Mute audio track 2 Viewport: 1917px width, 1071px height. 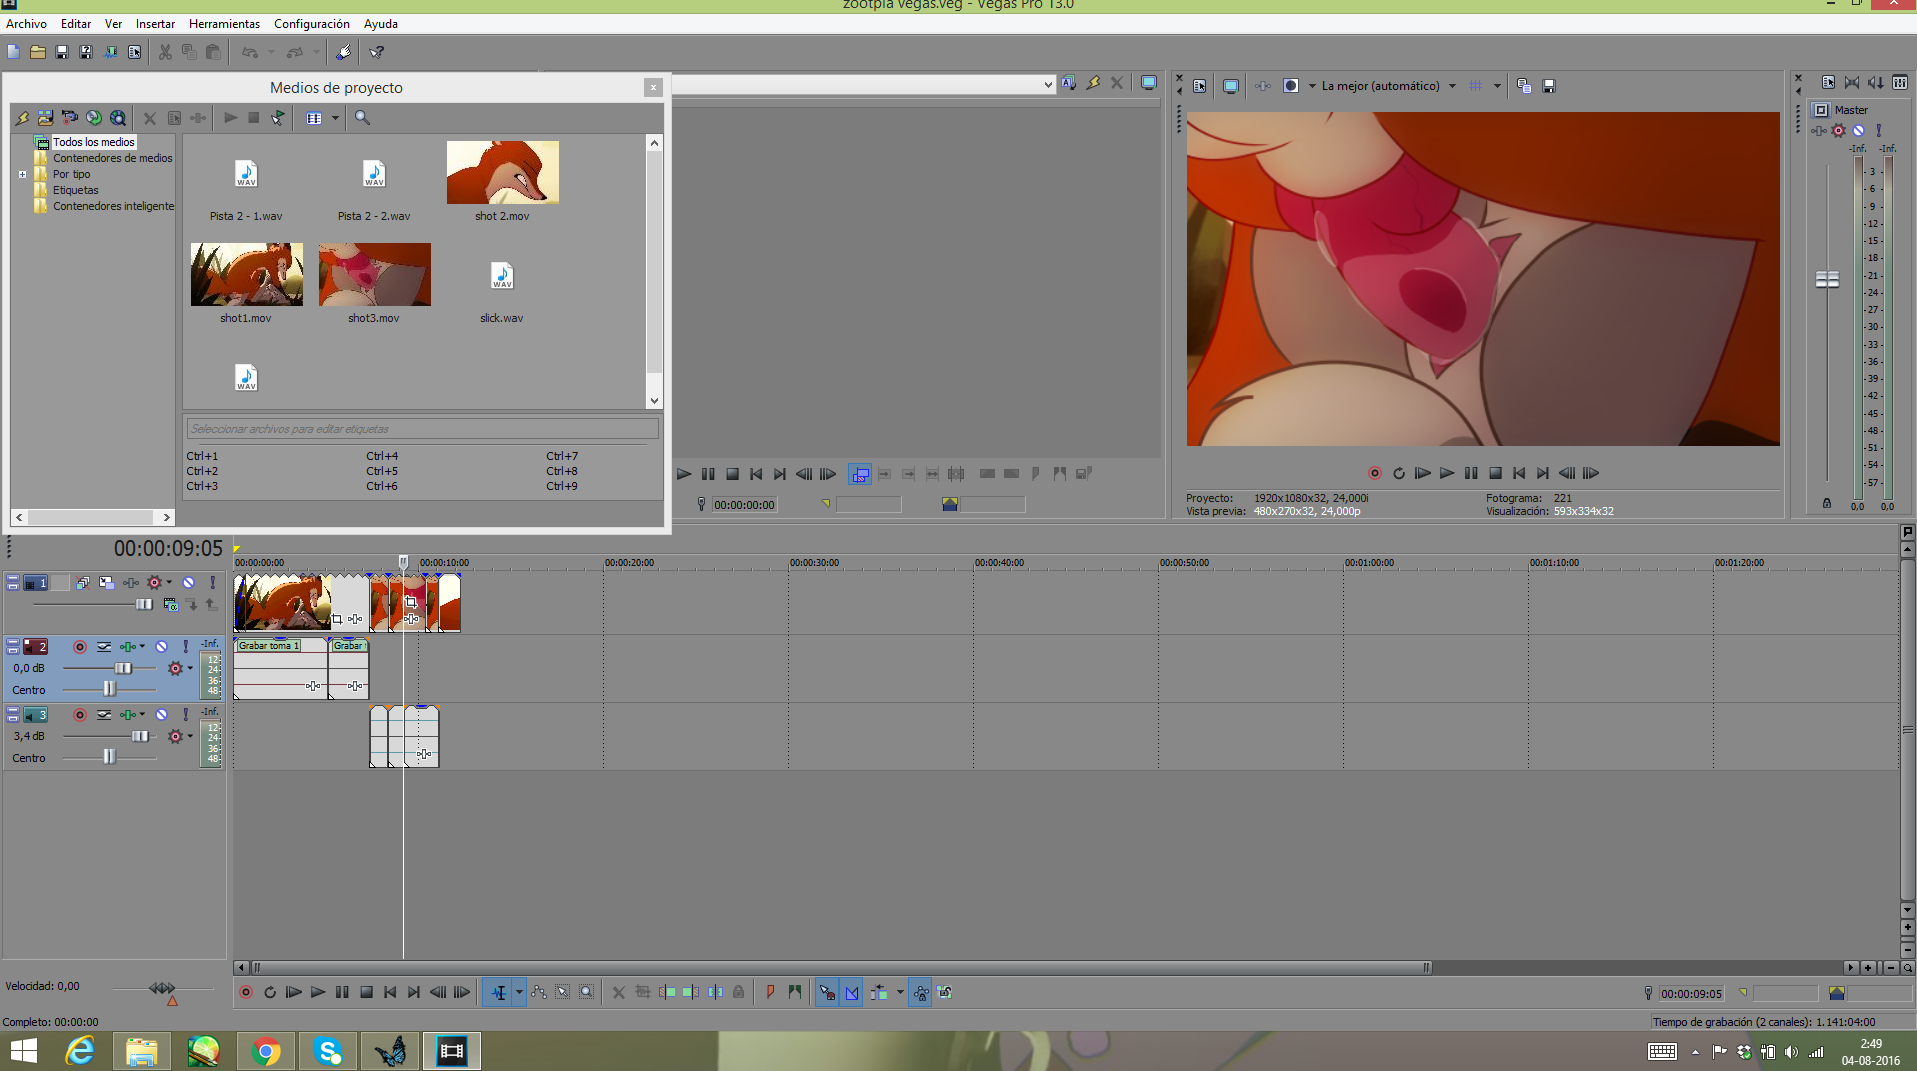[x=161, y=647]
